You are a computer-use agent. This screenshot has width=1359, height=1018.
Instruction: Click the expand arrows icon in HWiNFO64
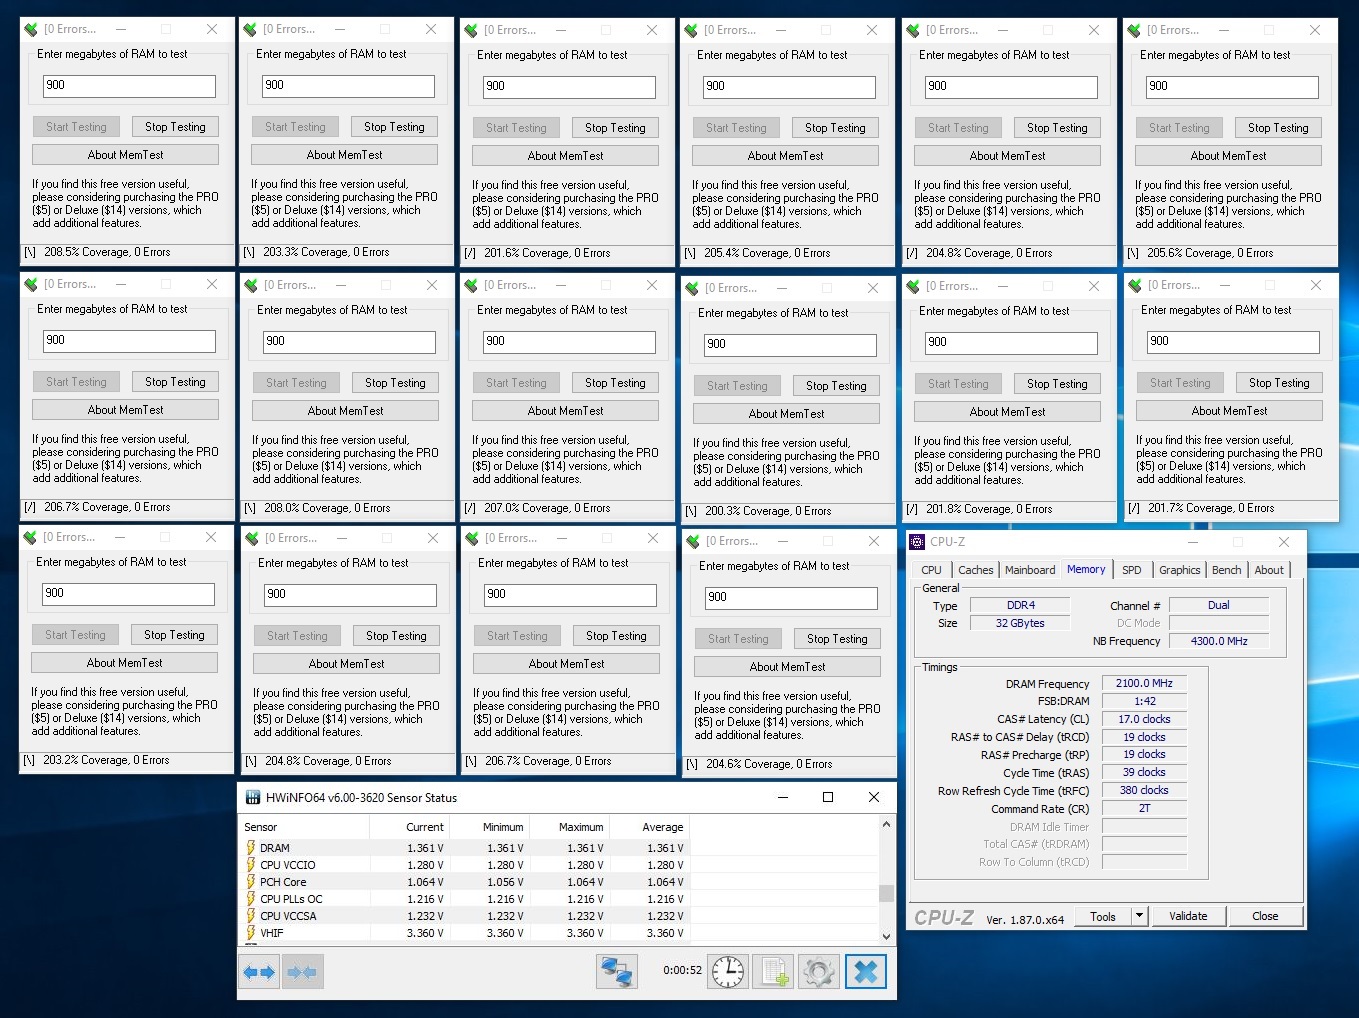click(x=259, y=972)
